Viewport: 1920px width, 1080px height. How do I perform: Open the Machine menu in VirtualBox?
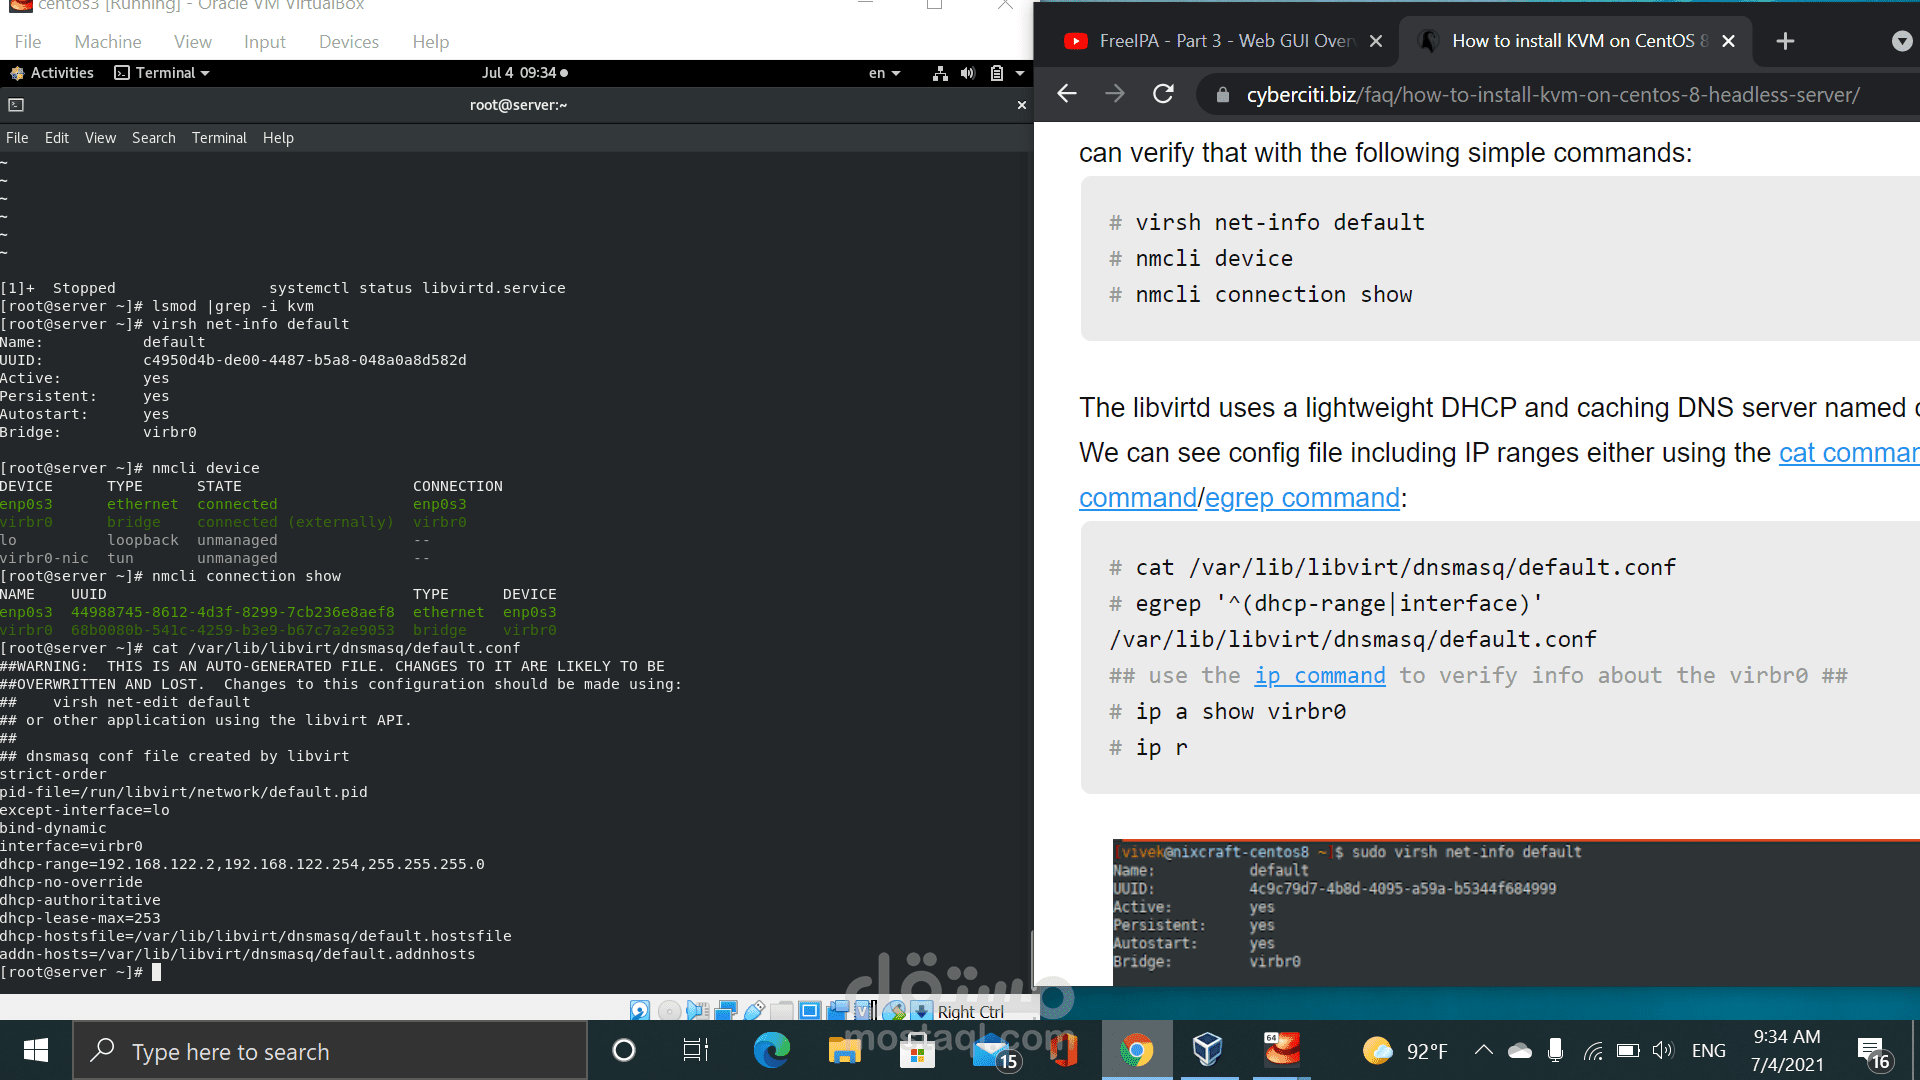pyautogui.click(x=108, y=42)
